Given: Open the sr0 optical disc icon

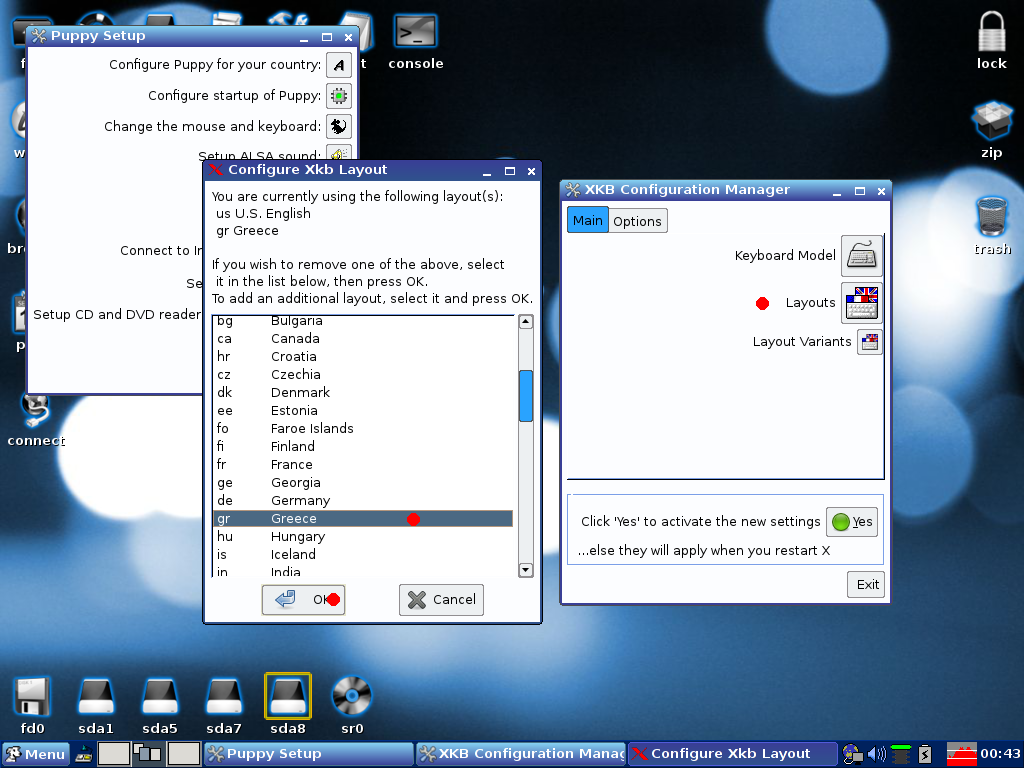Looking at the screenshot, I should [x=352, y=705].
